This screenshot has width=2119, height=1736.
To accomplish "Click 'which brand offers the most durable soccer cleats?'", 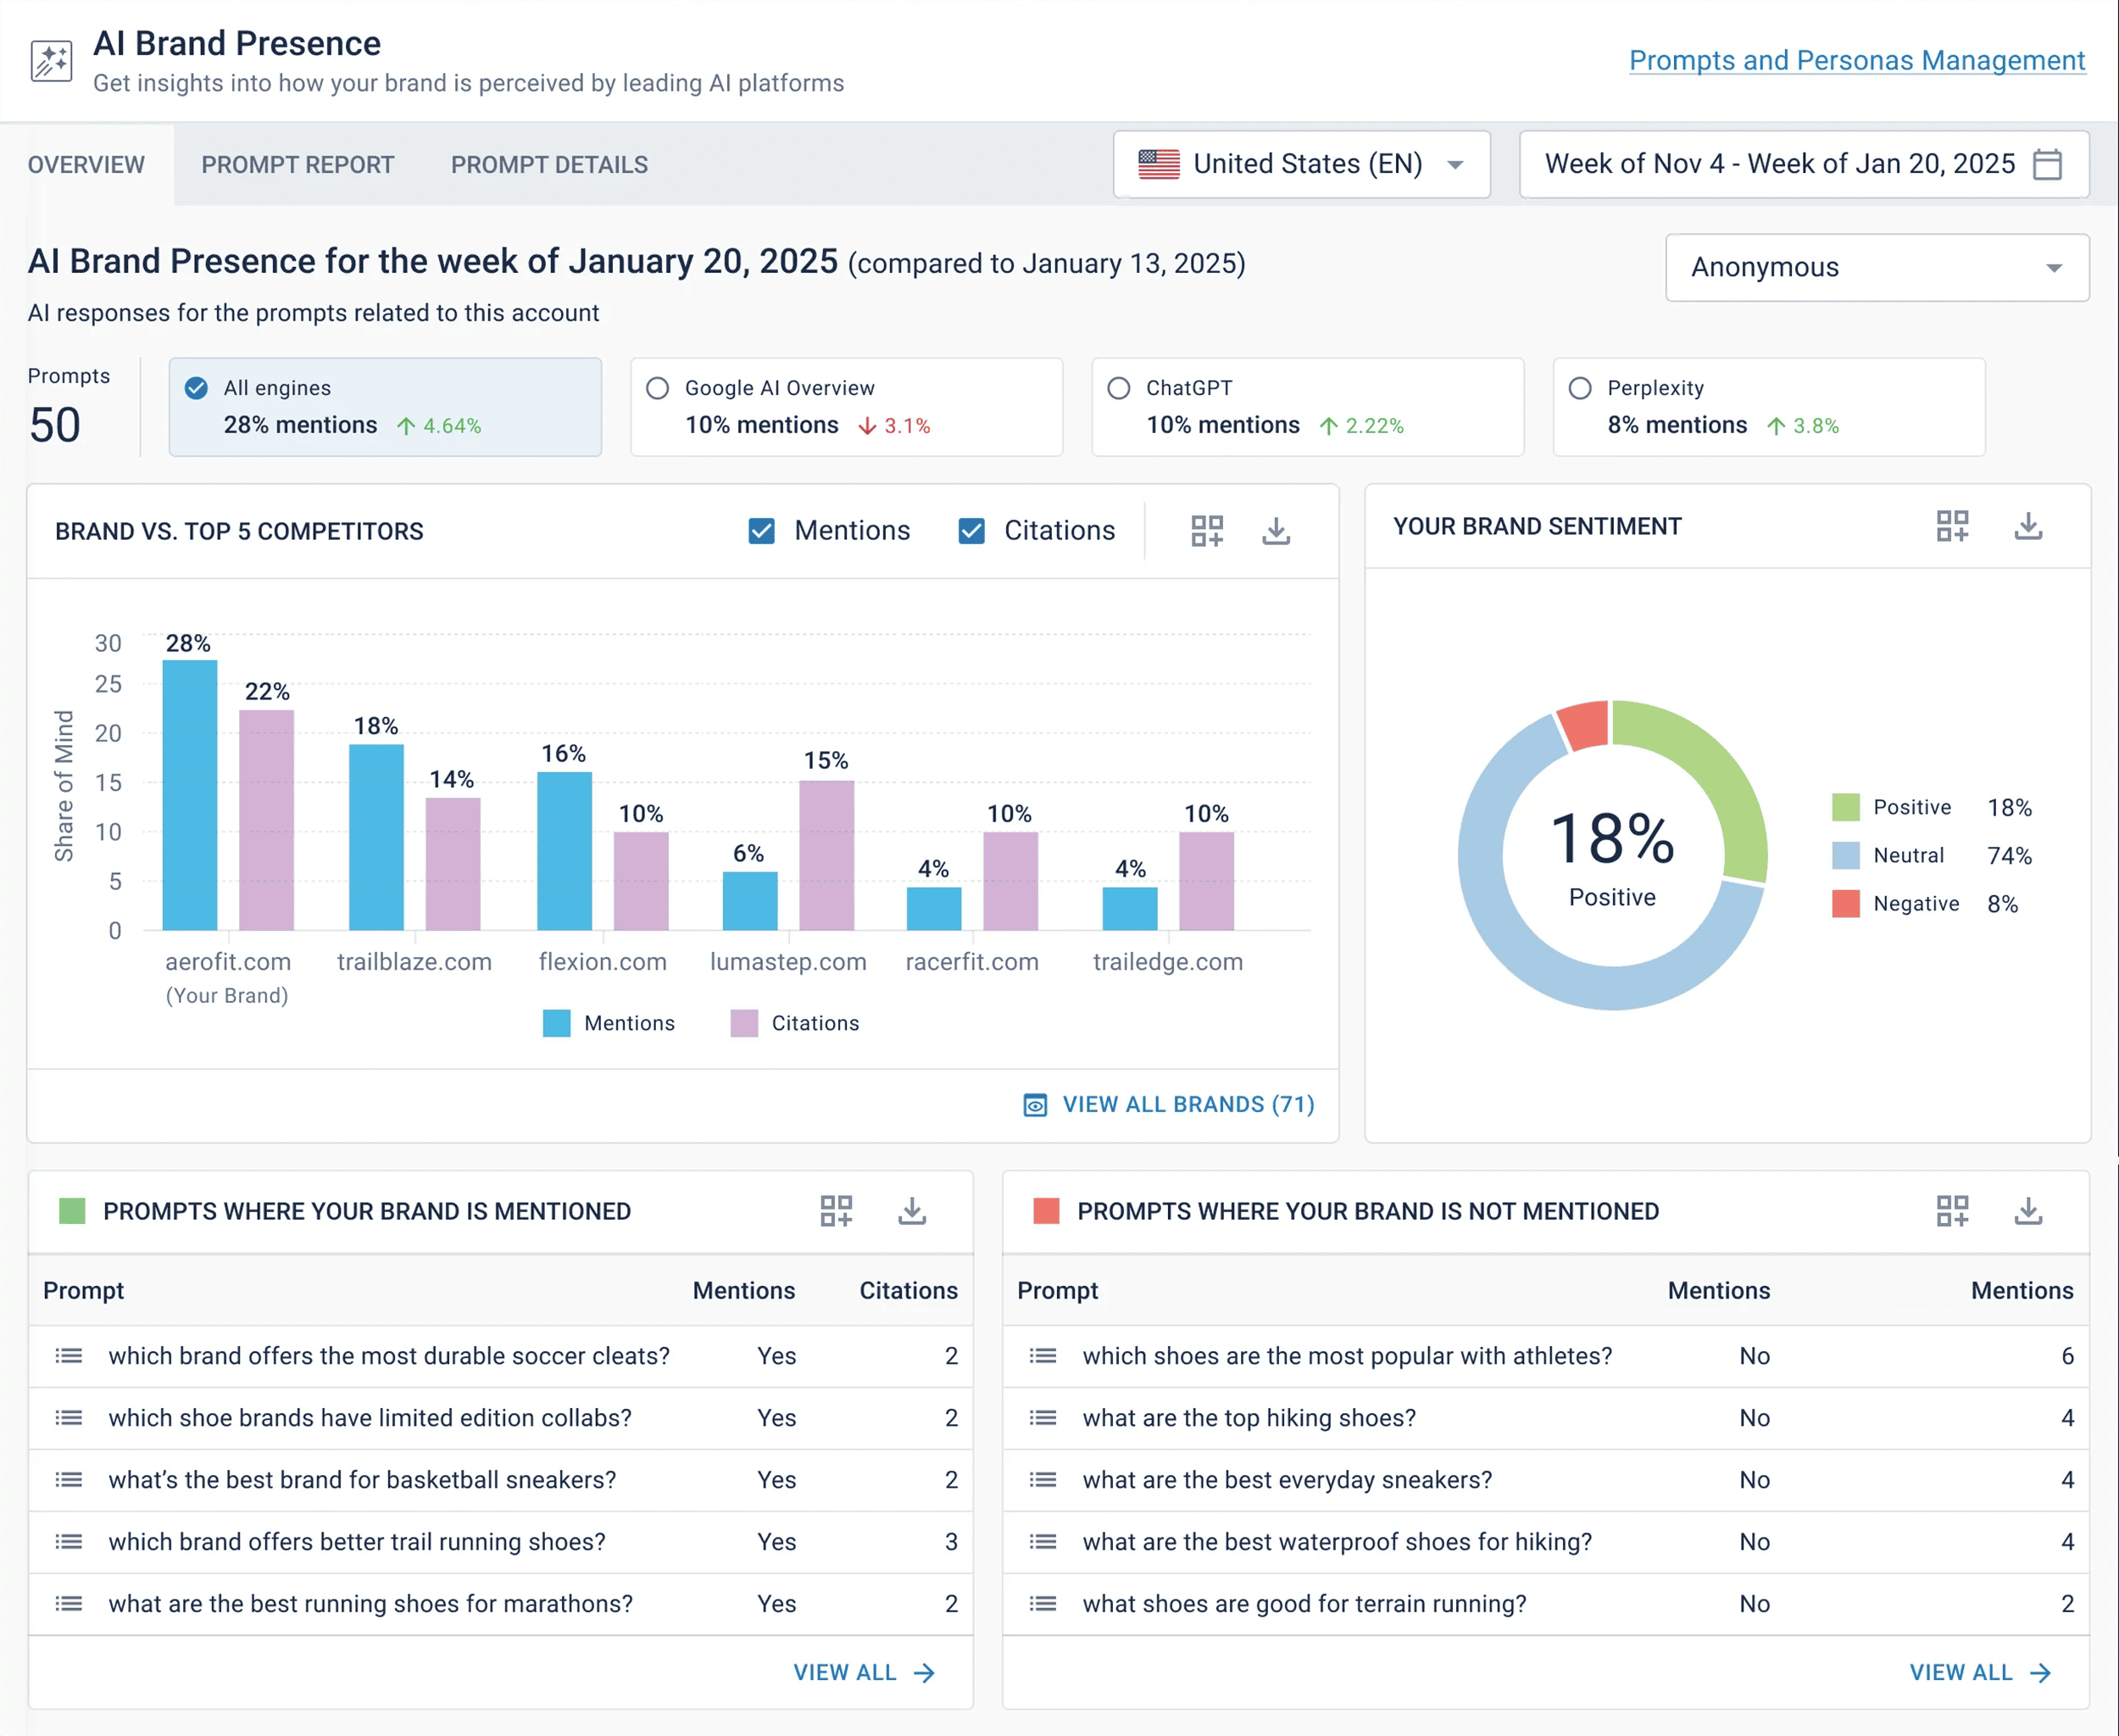I will [x=389, y=1356].
